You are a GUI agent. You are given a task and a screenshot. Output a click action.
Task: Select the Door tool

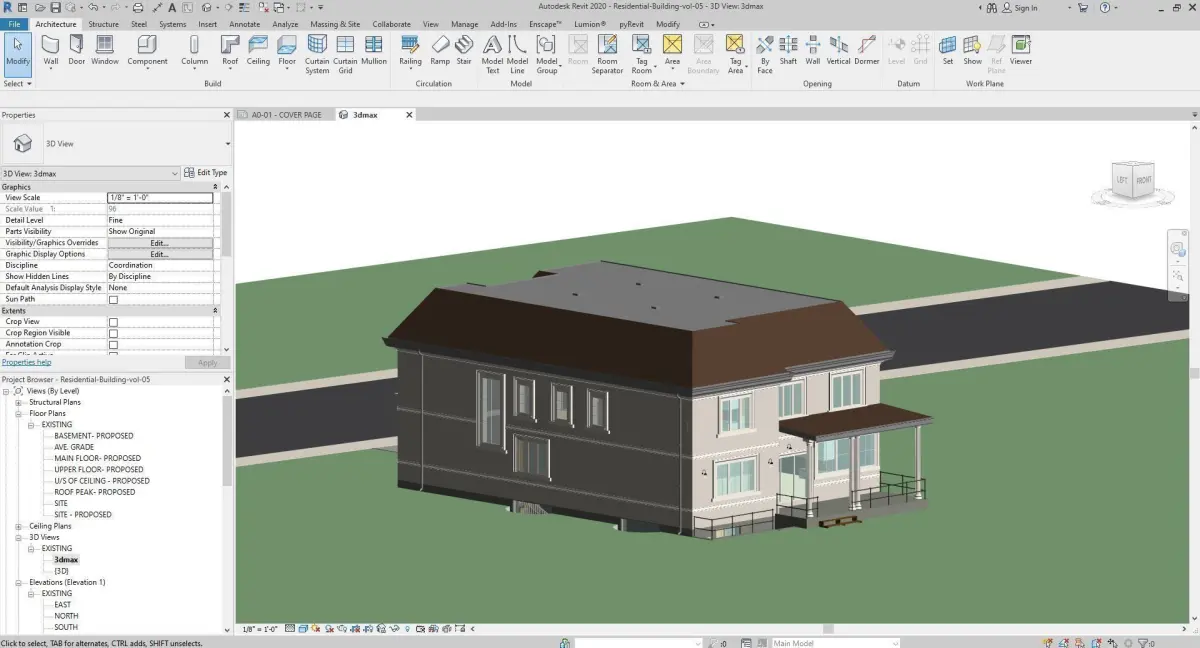point(77,50)
